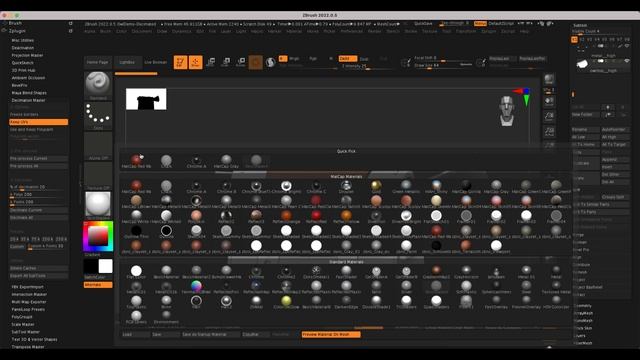
Task: Select the Rotate transform icon
Action: [241, 62]
